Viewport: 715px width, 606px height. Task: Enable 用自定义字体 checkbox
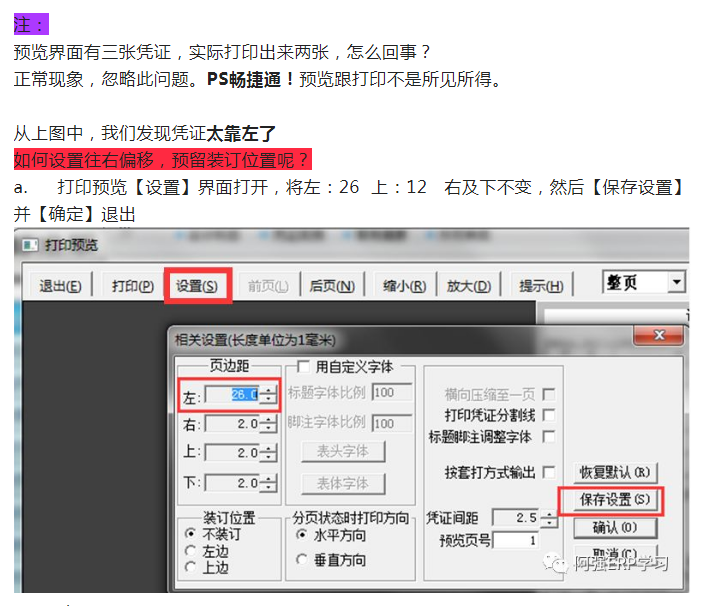click(x=303, y=367)
